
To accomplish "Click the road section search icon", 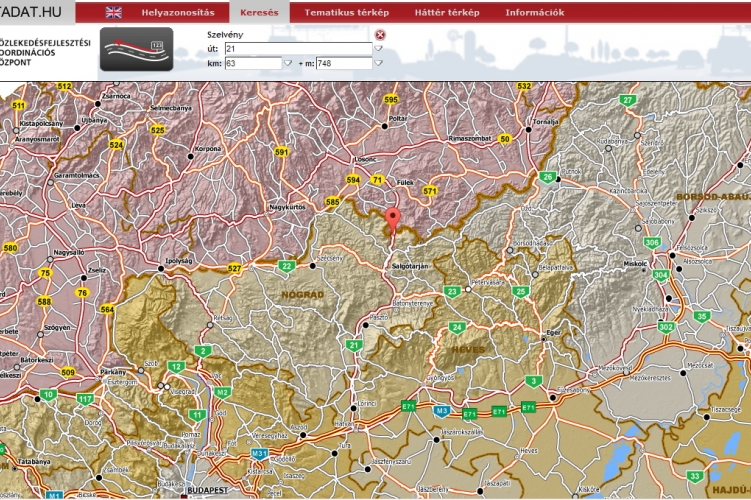I will 136,49.
